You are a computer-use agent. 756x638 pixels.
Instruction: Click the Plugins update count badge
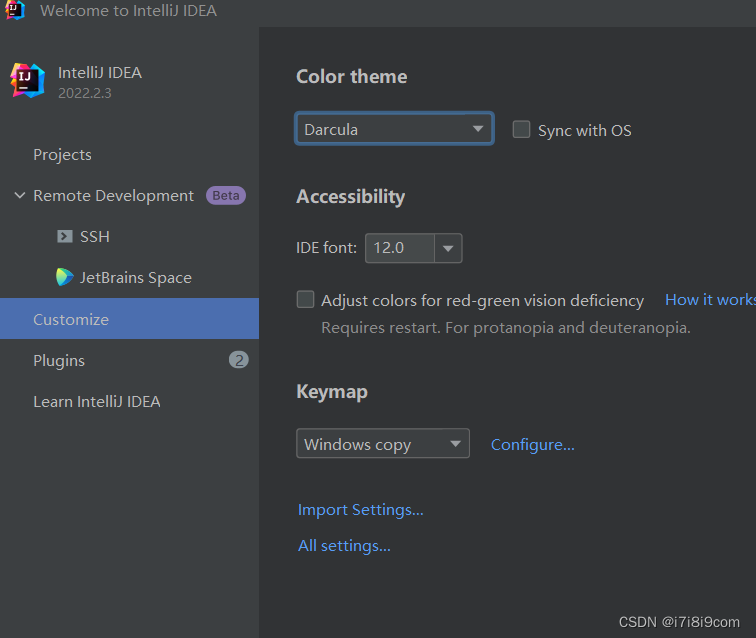coord(239,360)
